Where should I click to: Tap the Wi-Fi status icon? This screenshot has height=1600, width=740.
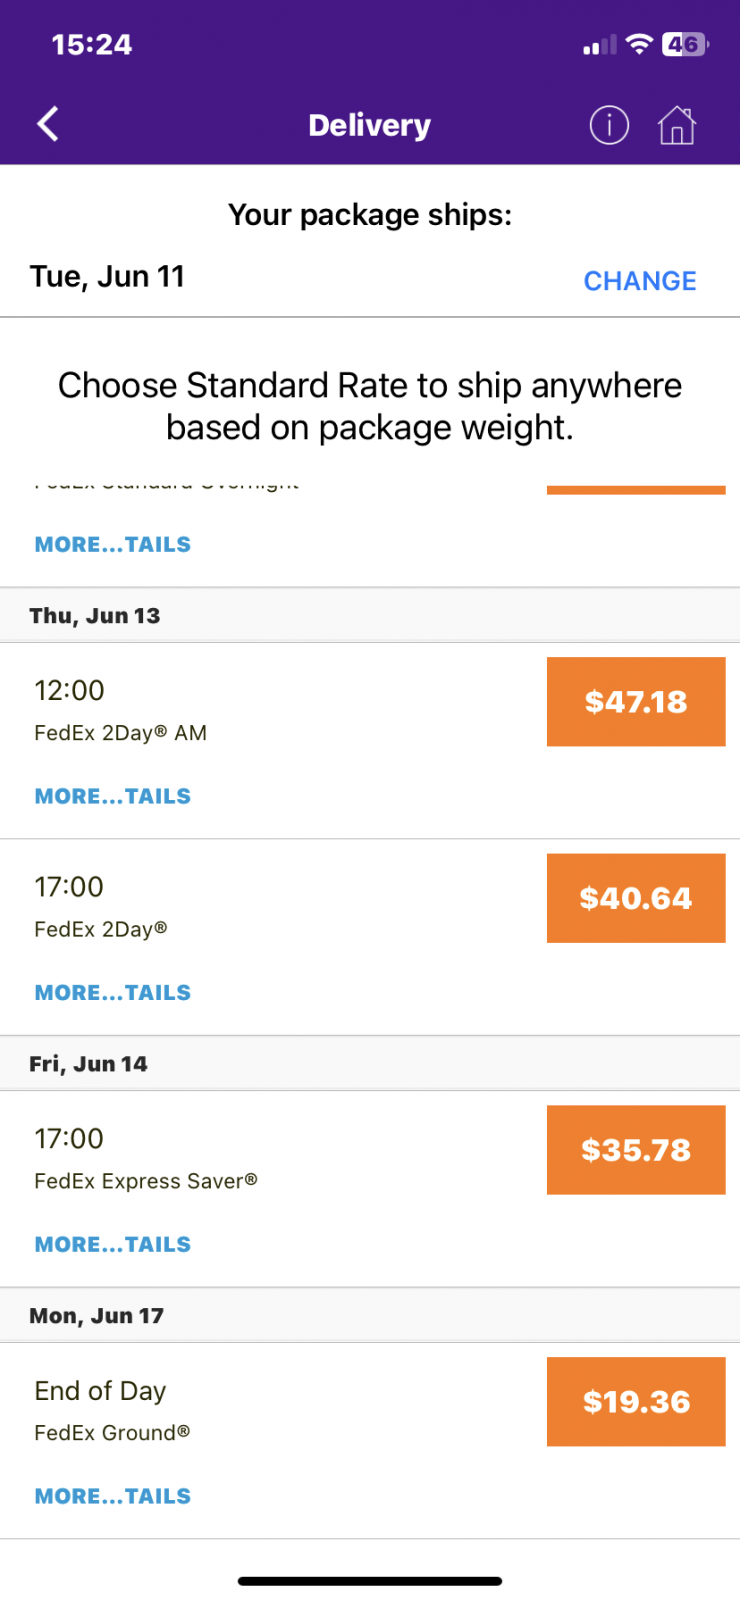(639, 44)
